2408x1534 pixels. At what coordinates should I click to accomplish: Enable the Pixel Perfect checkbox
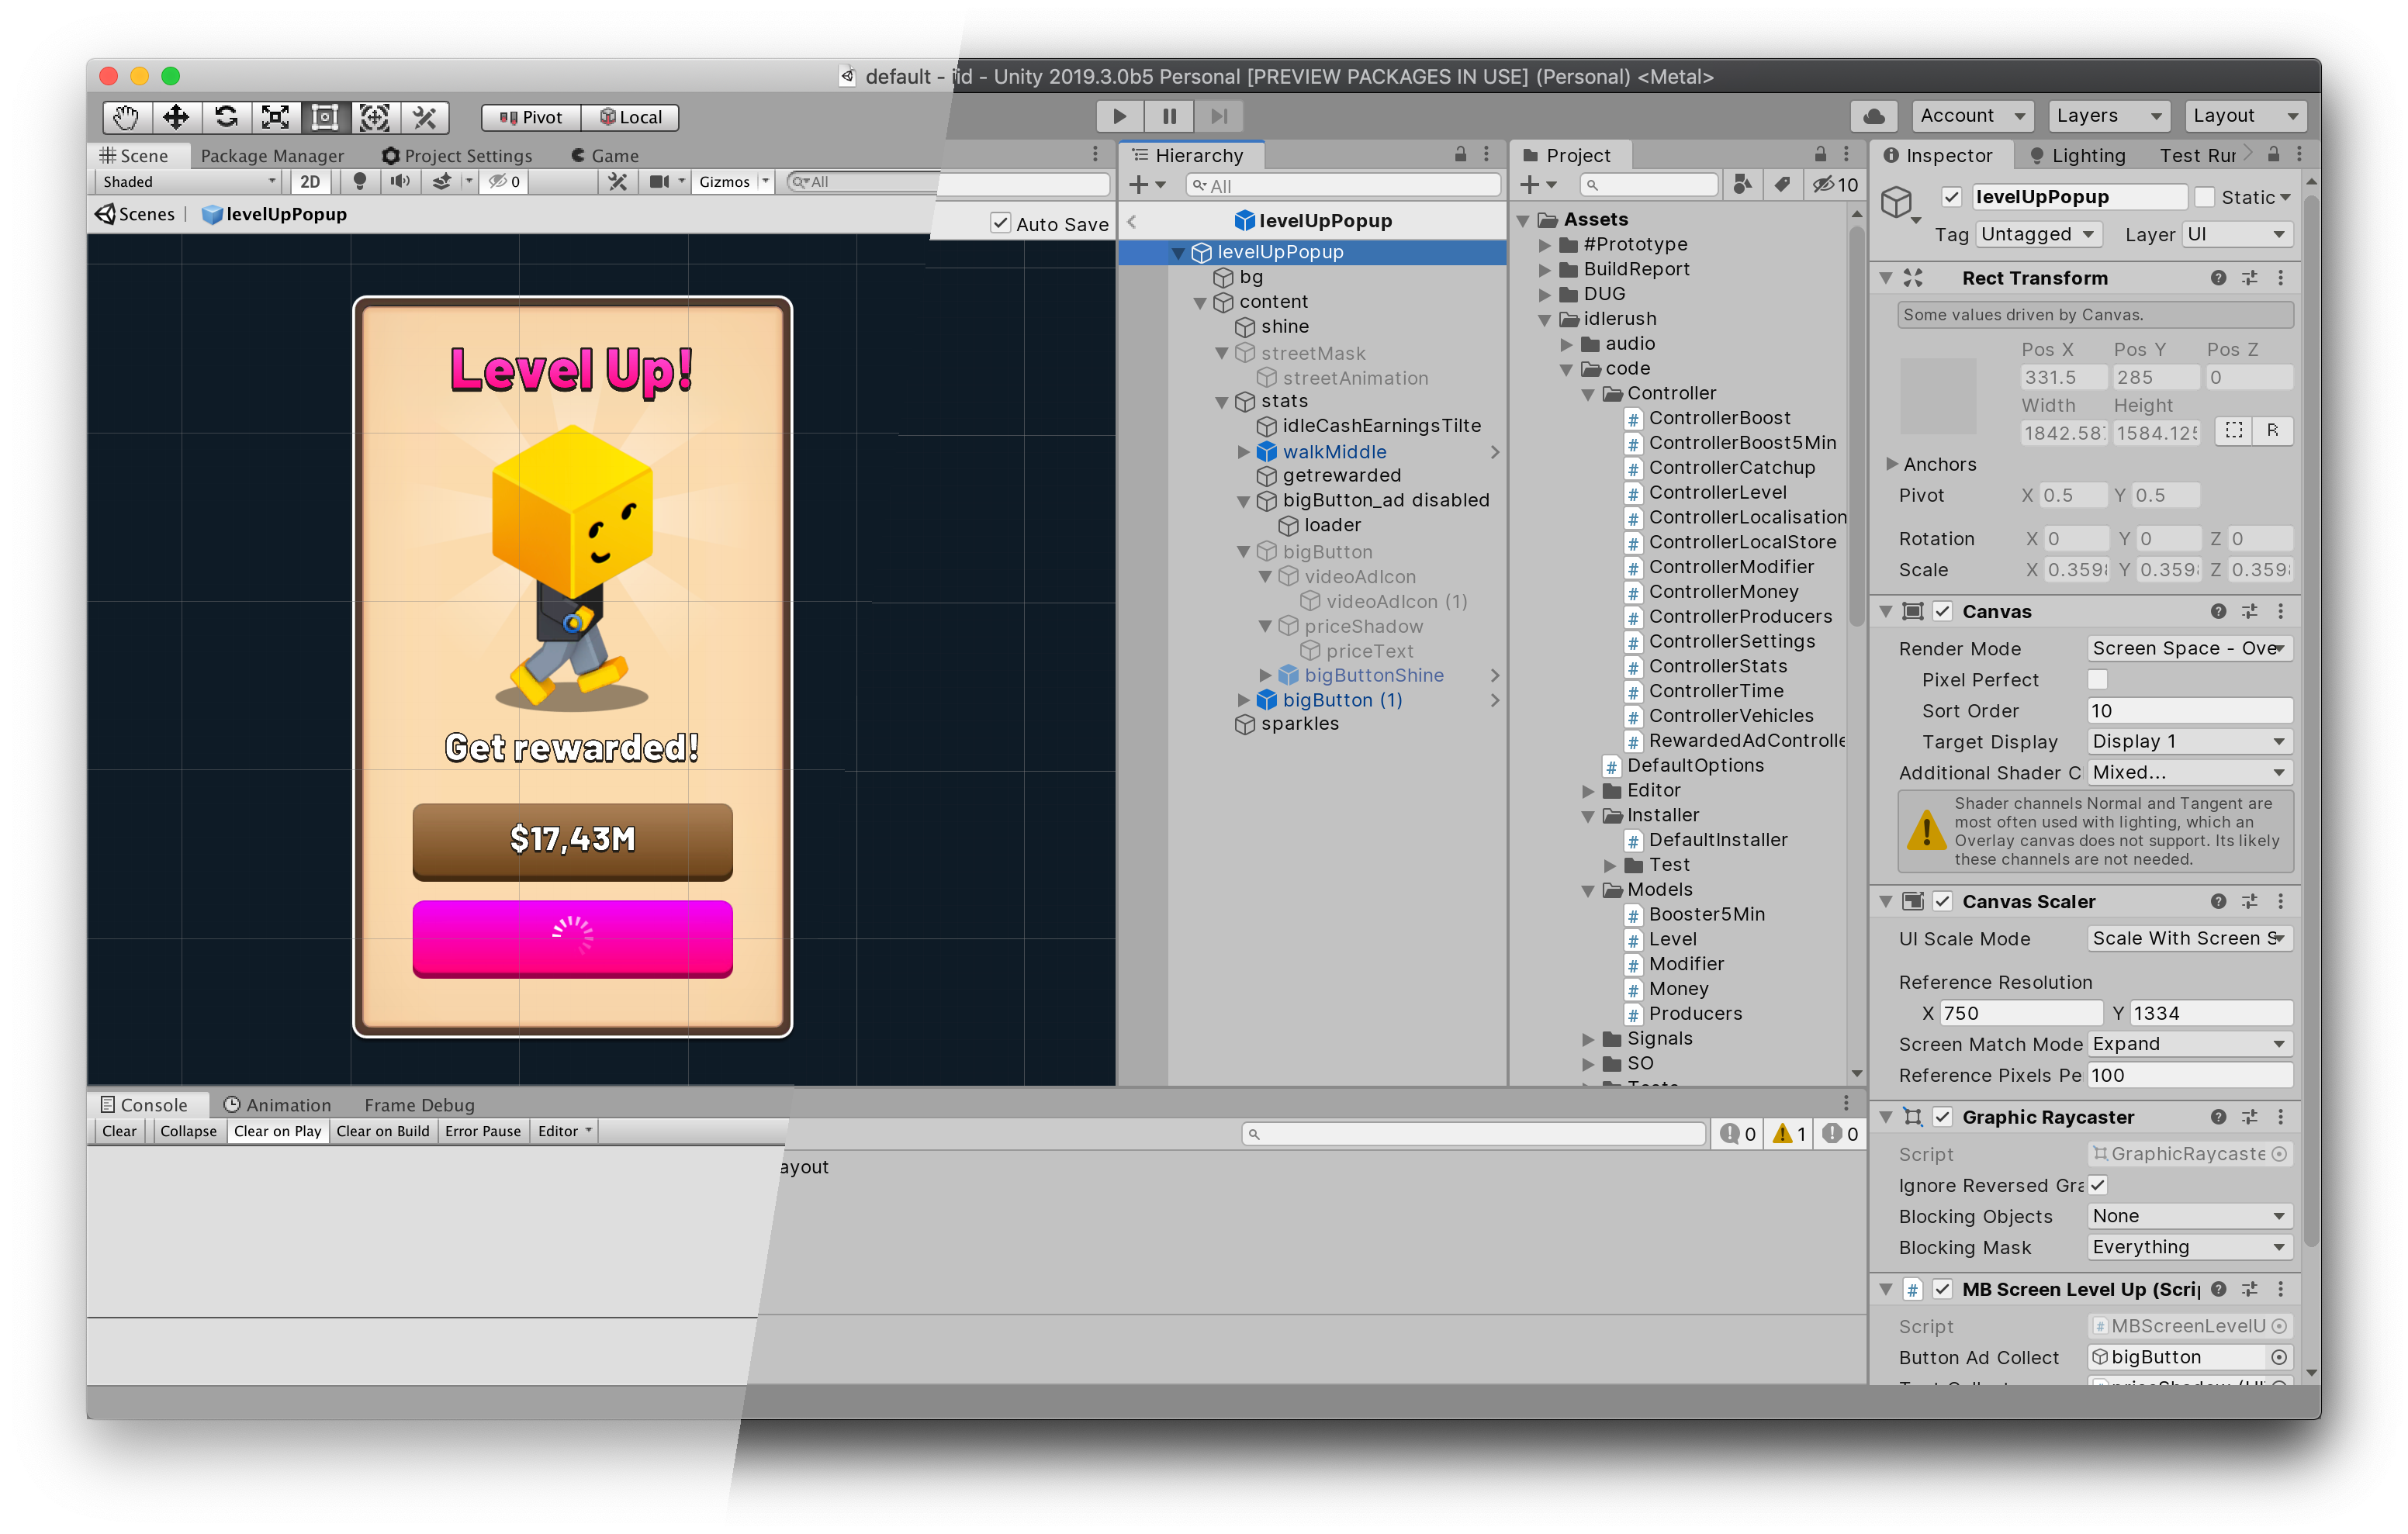tap(2098, 680)
